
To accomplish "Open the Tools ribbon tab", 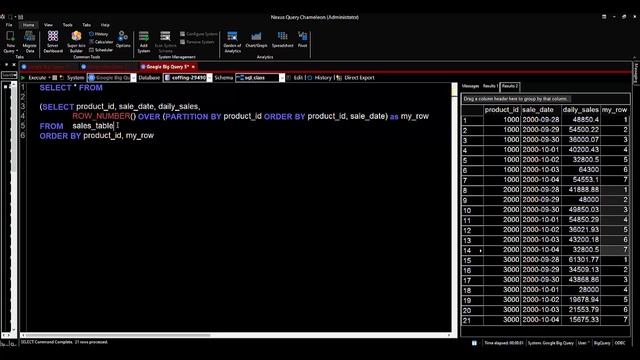I will point(67,25).
